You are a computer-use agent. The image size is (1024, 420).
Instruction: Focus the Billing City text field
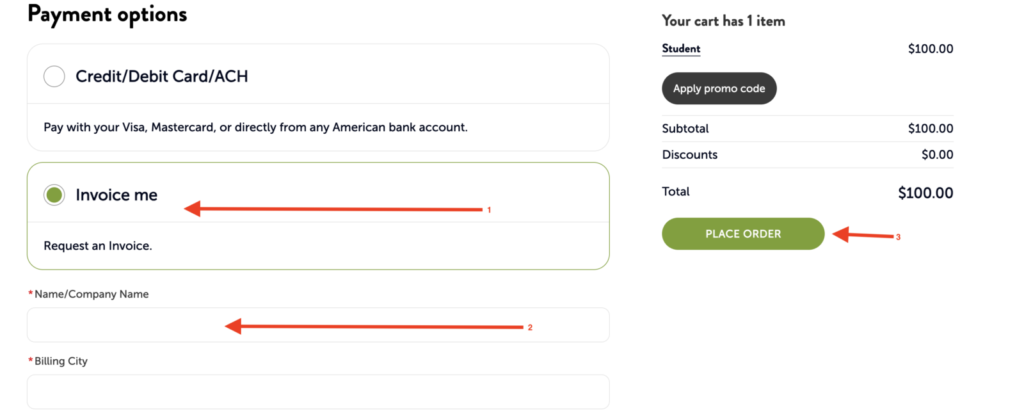318,391
